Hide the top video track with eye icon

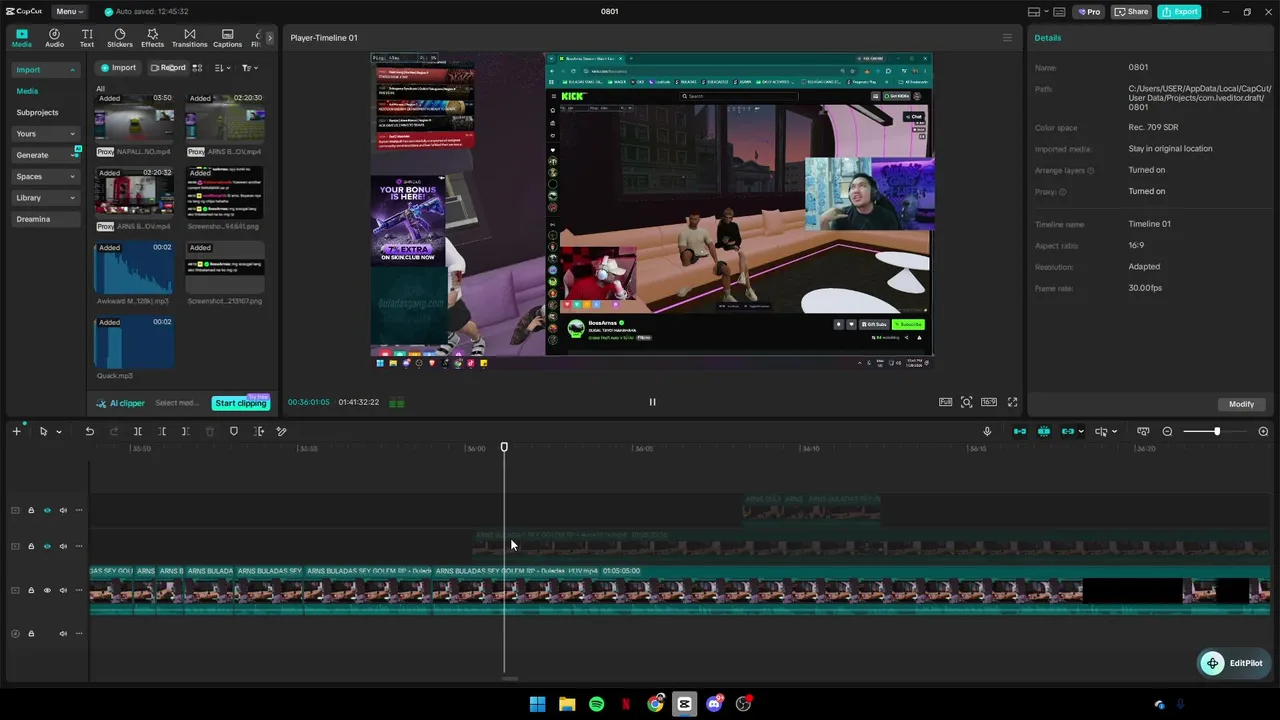coord(47,510)
